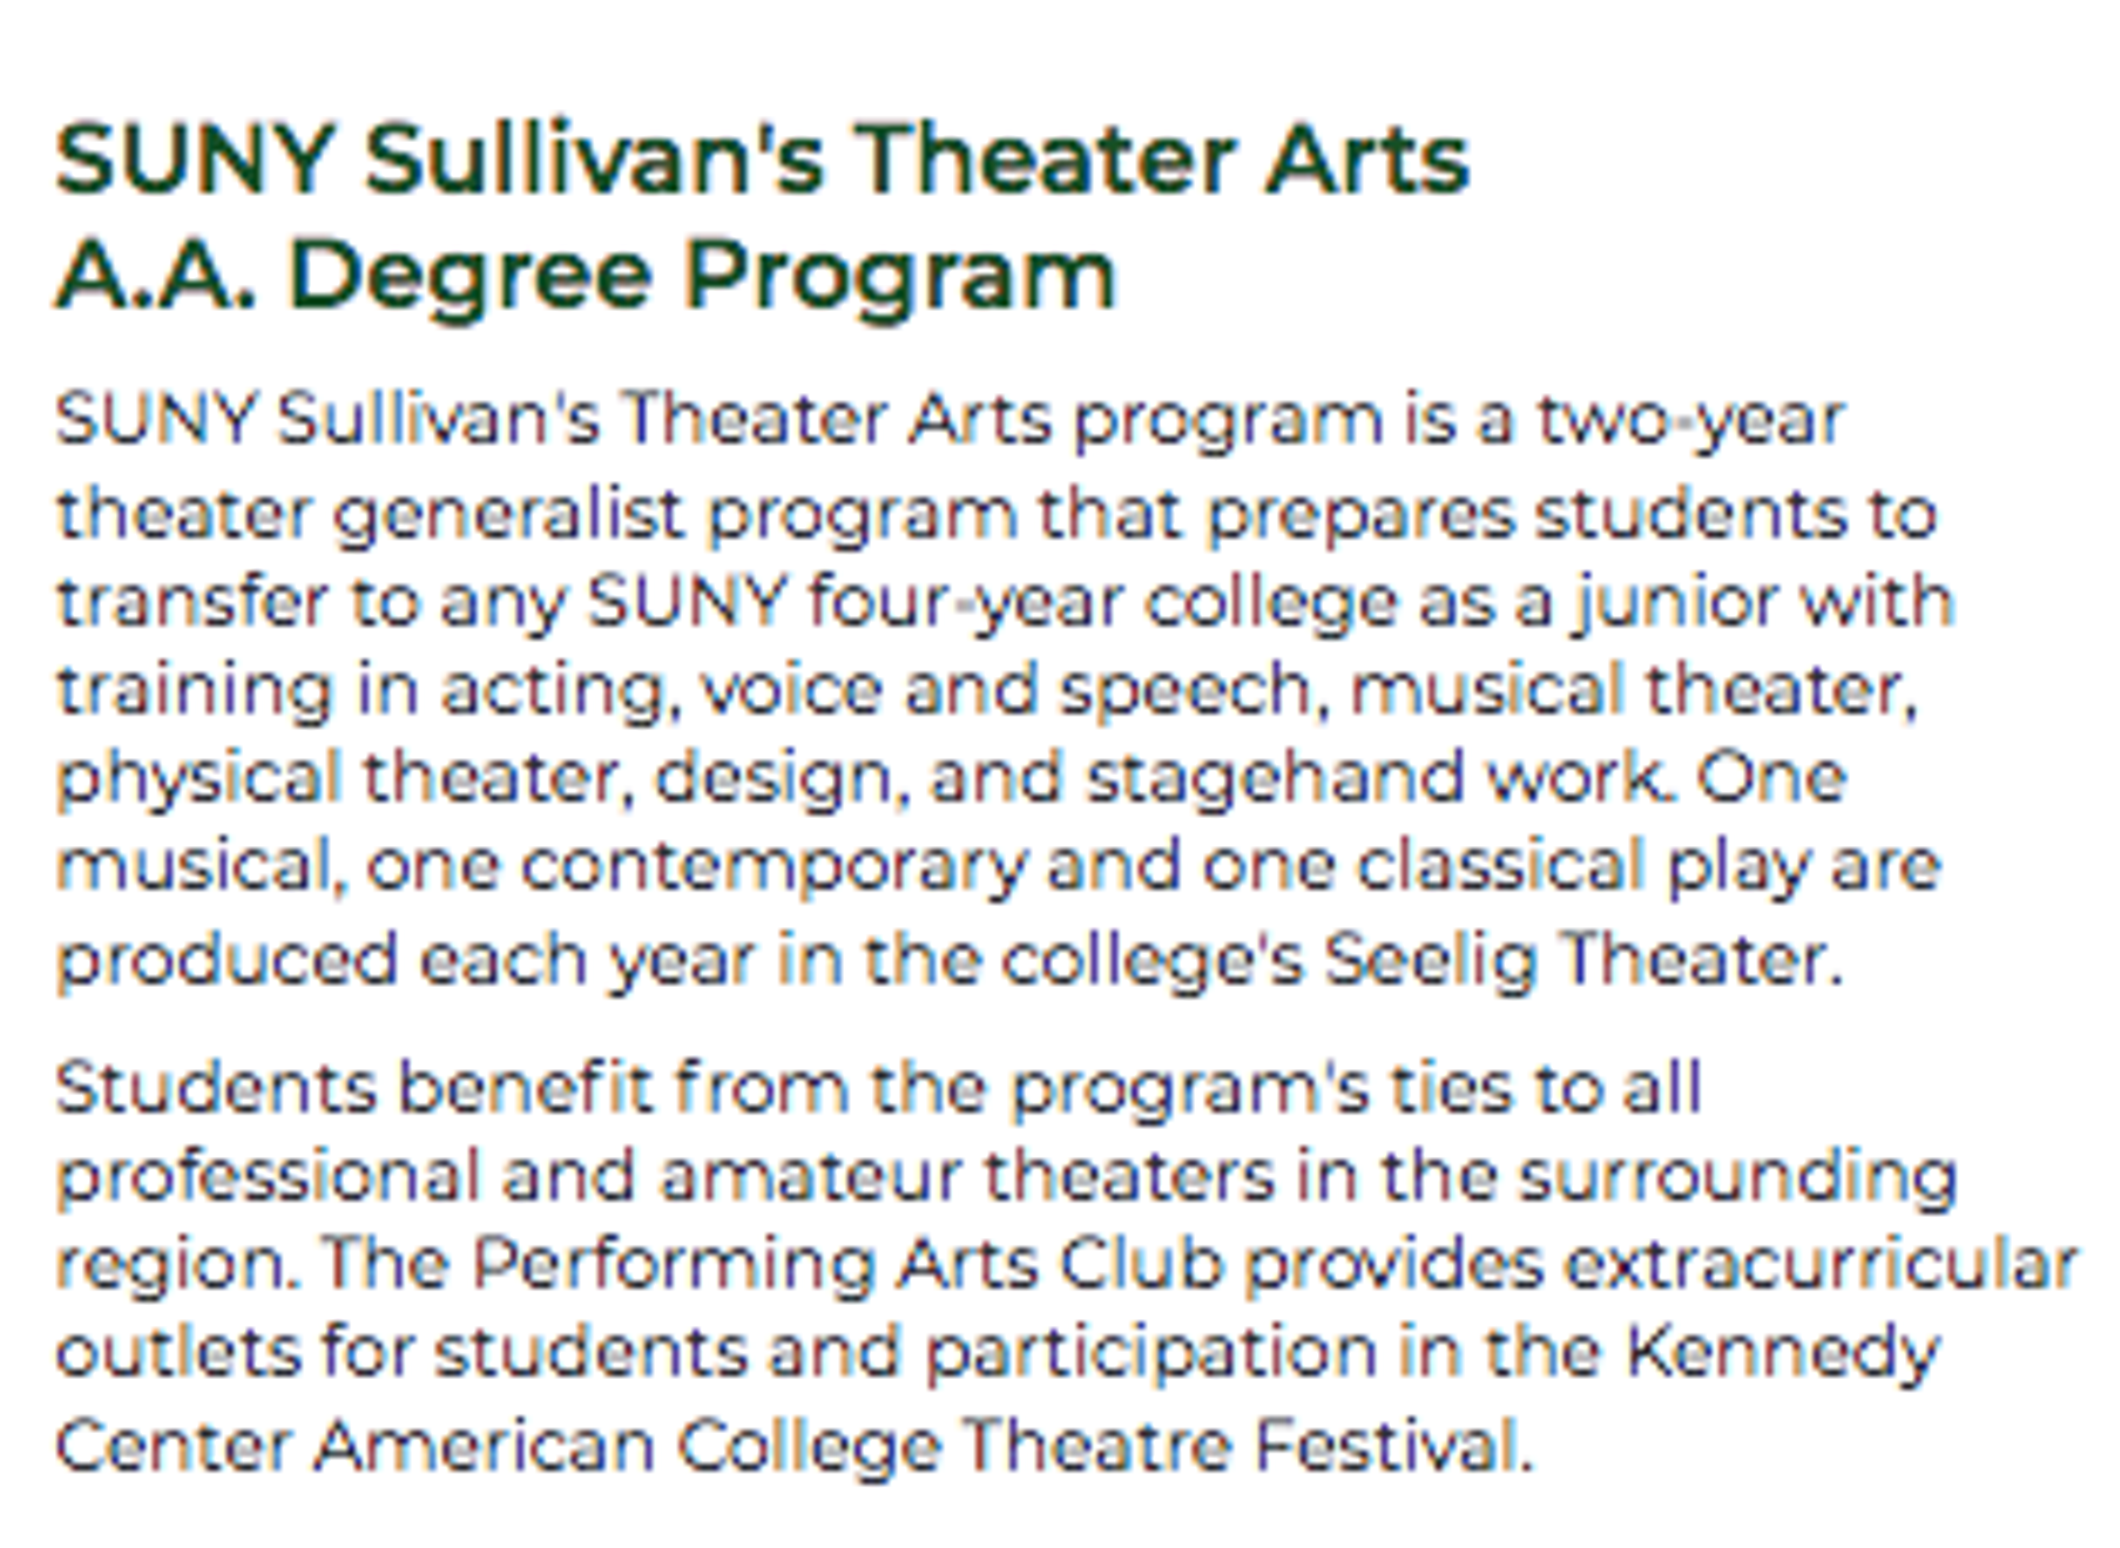Click the "SUNY Sullivan's Theater Arts" heading line
2120x1548 pixels.
point(762,160)
